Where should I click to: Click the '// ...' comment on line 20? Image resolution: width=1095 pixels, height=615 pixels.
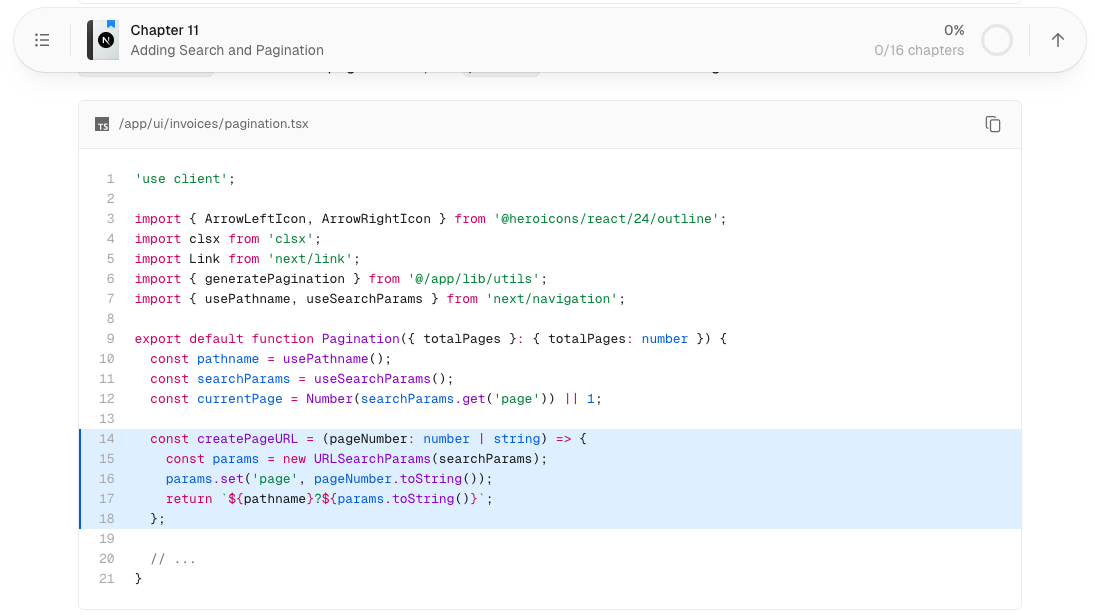point(173,558)
